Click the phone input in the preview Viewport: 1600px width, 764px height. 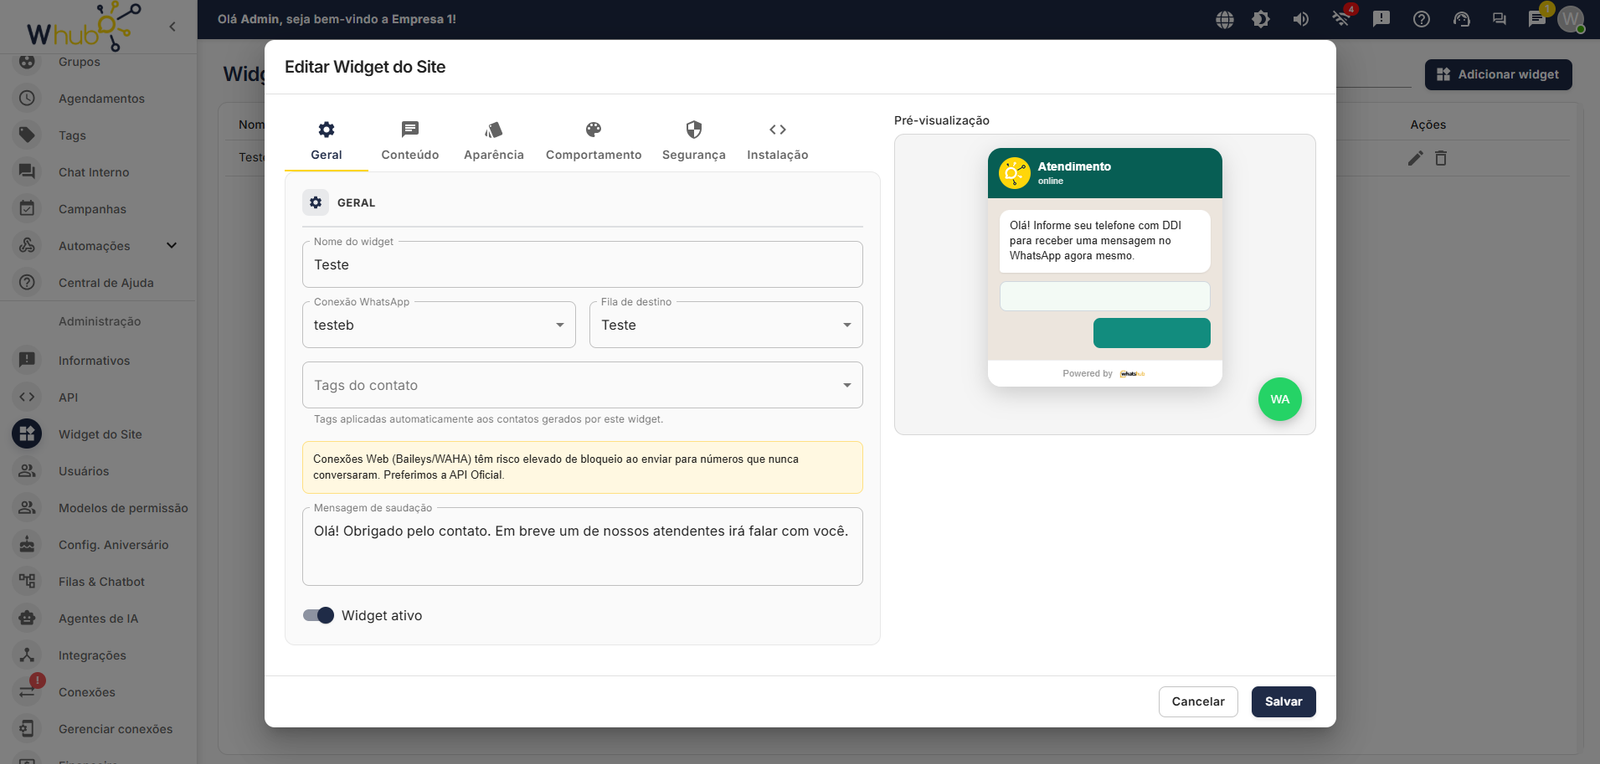click(1105, 296)
